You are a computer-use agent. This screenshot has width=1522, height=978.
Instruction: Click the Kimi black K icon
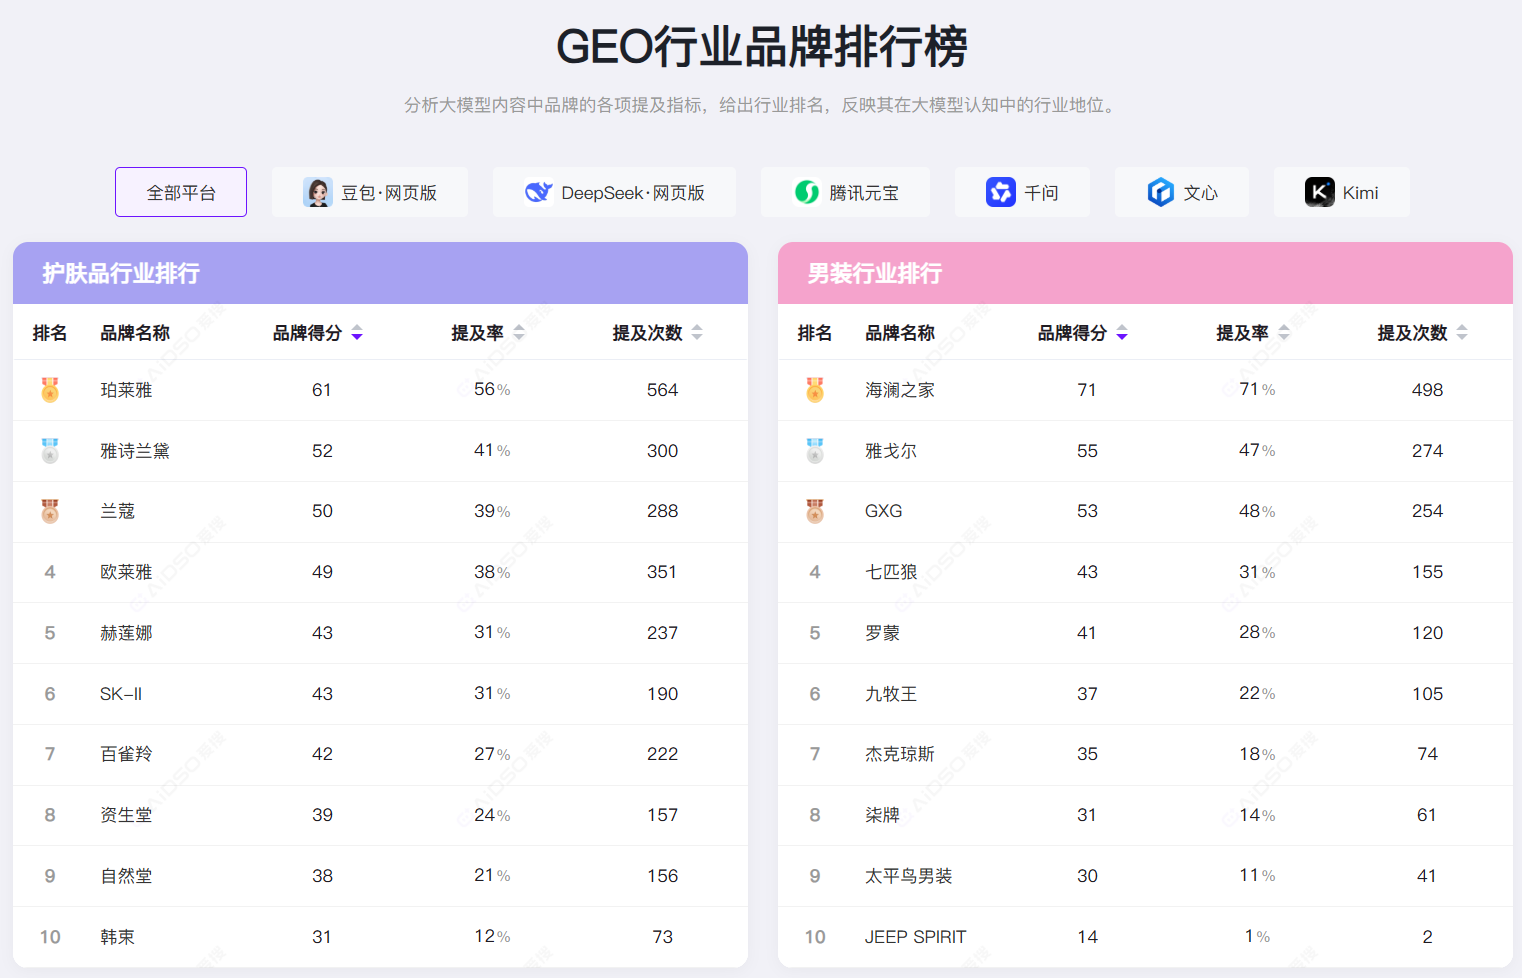pos(1319,192)
